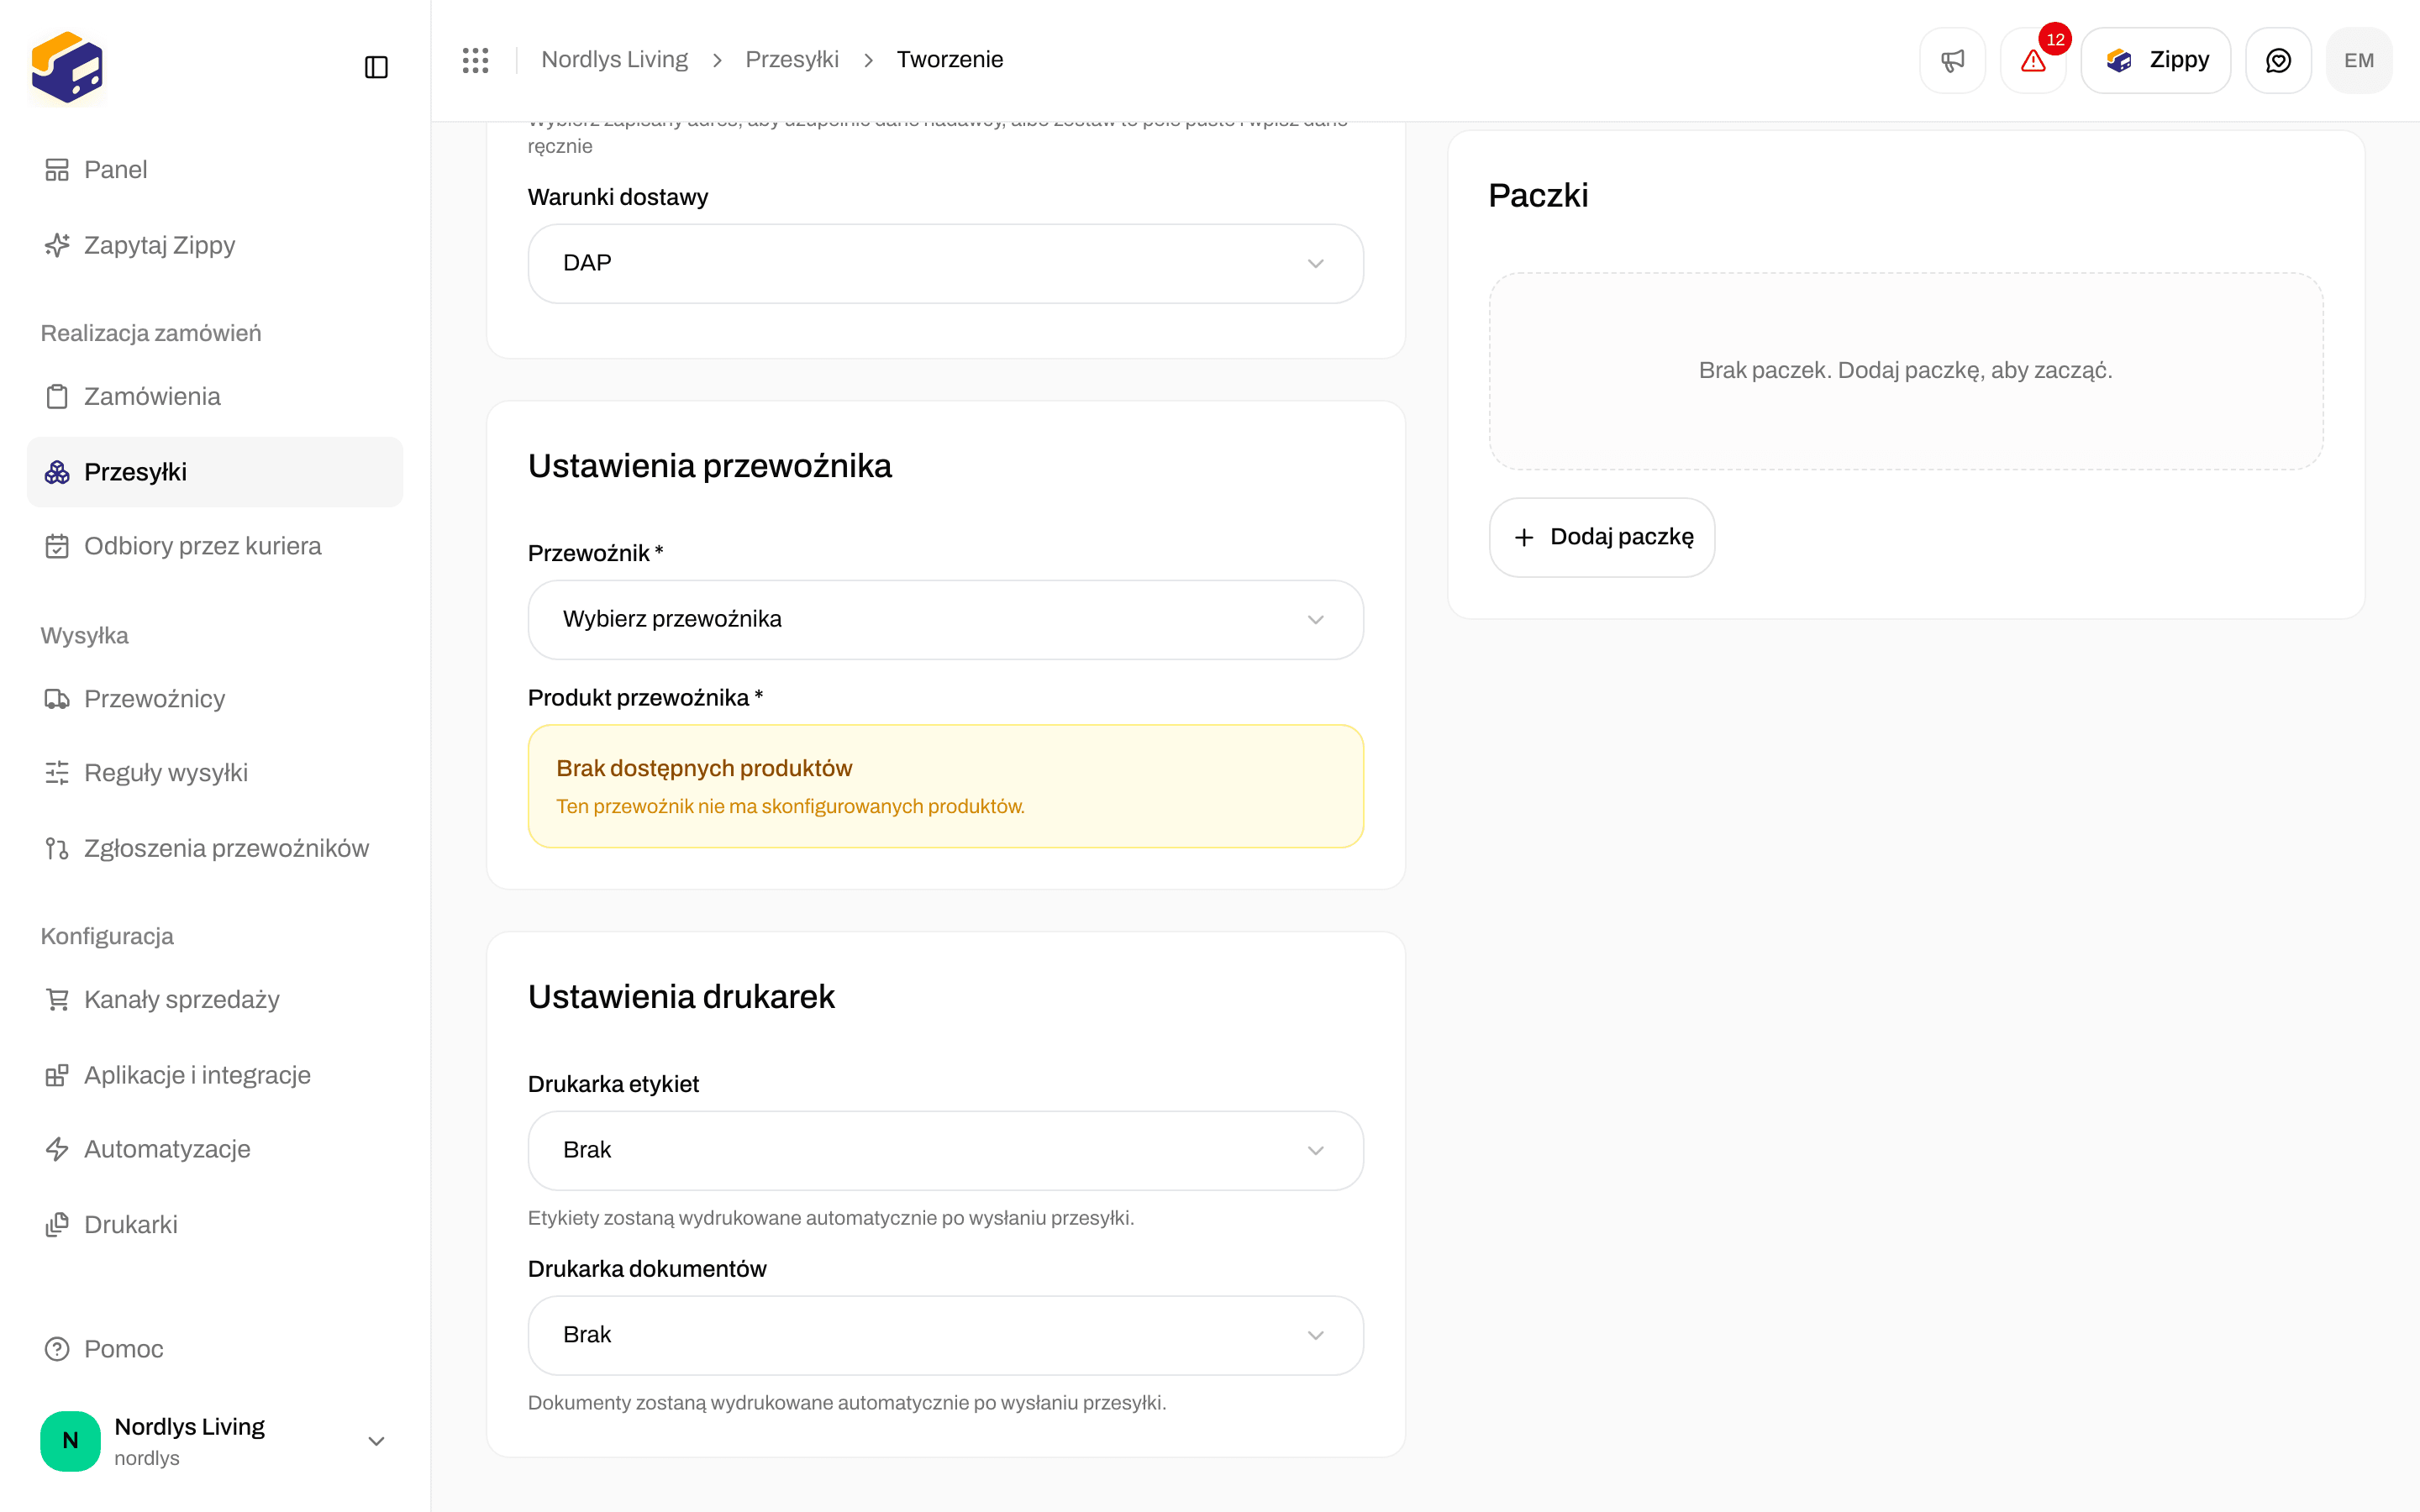Click the Paczki heading
2420x1512 pixels.
click(x=1538, y=195)
